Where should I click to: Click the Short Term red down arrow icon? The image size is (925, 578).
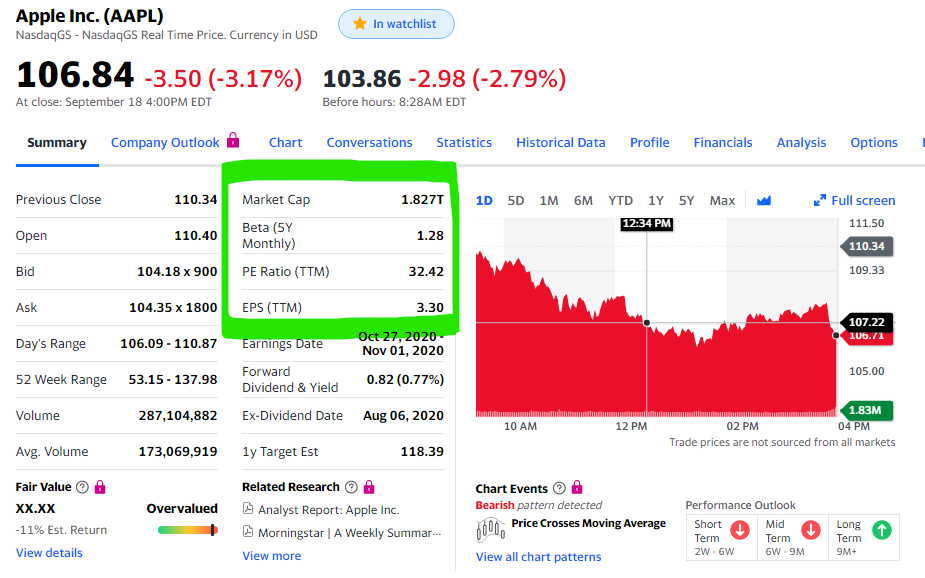(740, 530)
